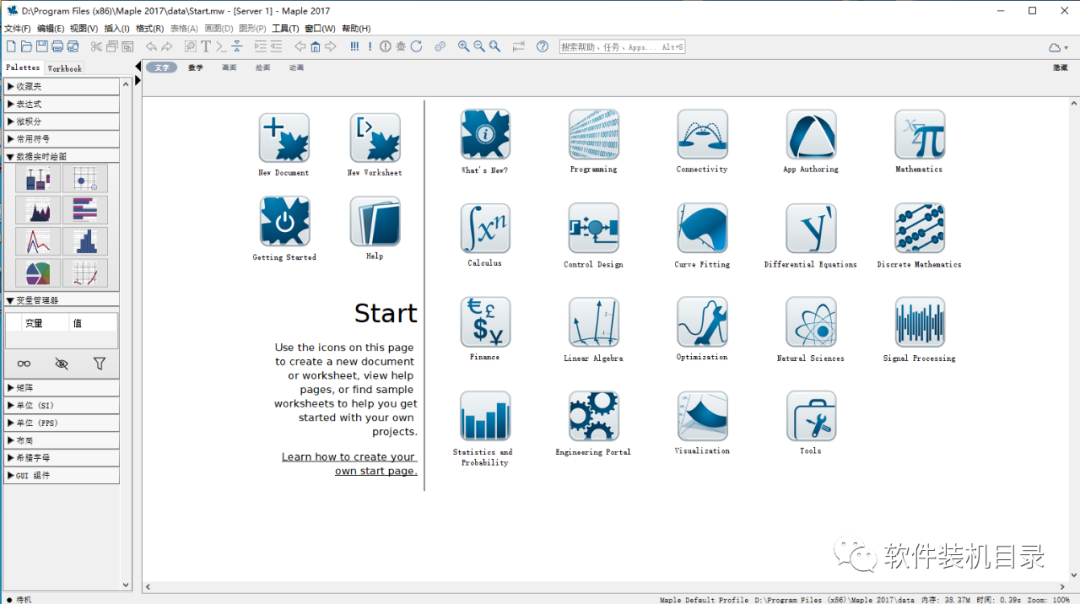Open the Help book icon
The height and width of the screenshot is (604, 1080).
tap(375, 221)
